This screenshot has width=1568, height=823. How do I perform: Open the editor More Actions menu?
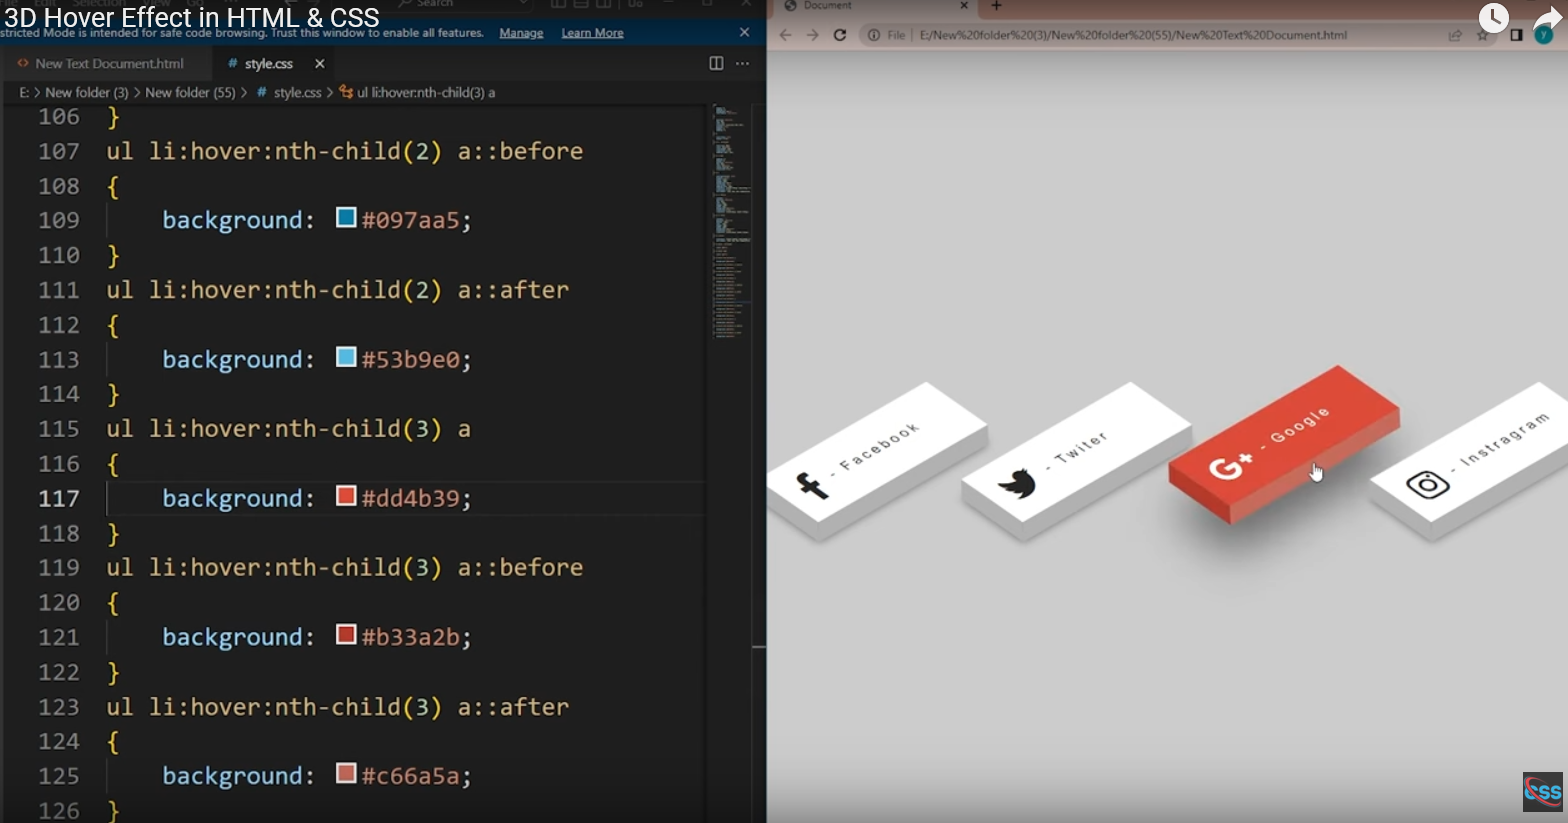pos(742,63)
